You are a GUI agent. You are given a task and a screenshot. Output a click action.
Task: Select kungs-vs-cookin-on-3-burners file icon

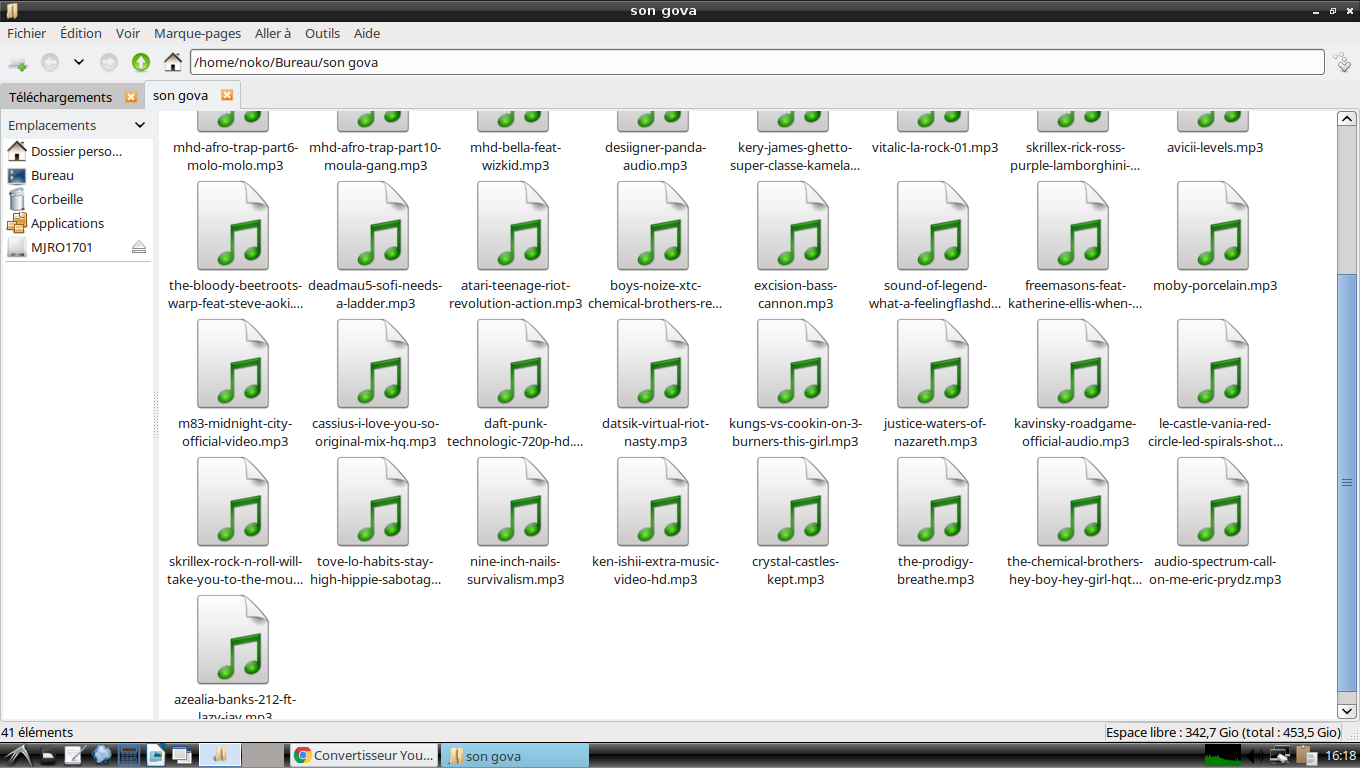tap(795, 364)
